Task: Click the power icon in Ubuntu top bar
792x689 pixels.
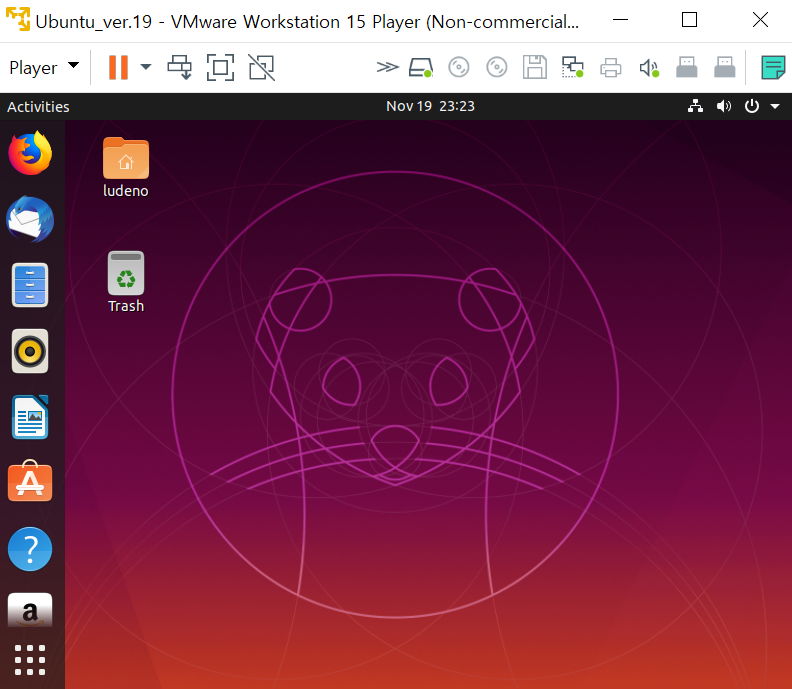Action: [752, 106]
